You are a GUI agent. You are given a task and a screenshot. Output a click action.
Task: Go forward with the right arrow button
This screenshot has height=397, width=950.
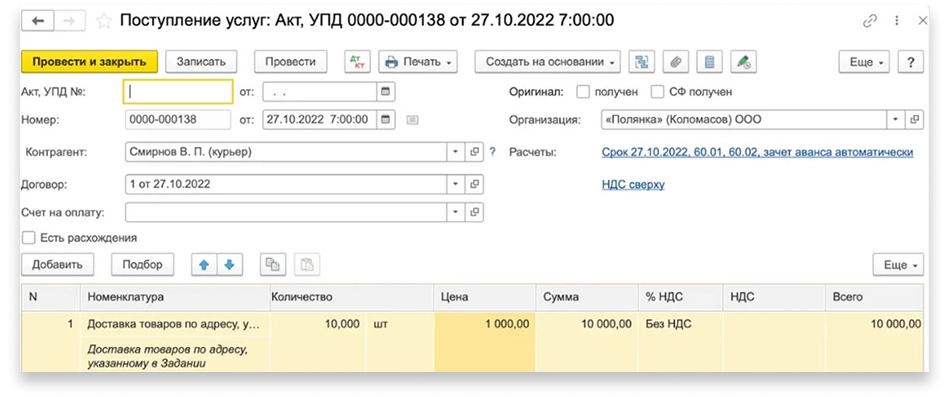pyautogui.click(x=70, y=21)
